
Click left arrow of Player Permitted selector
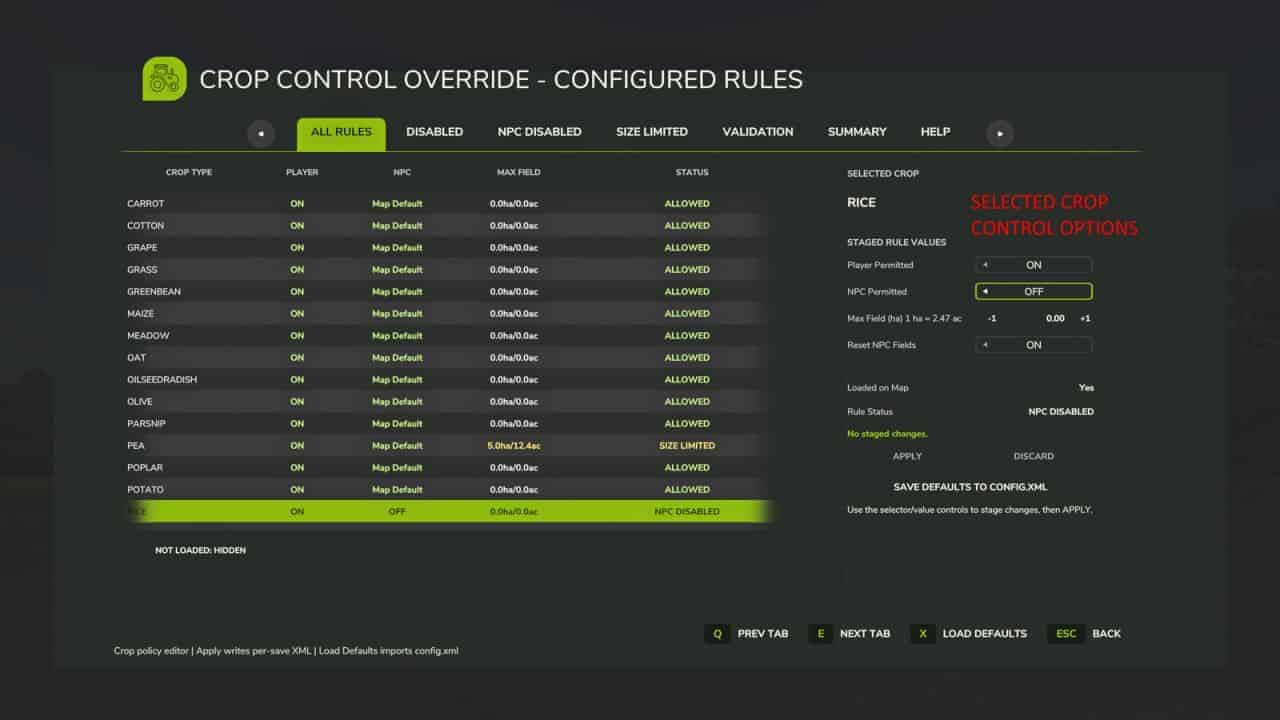(x=985, y=265)
